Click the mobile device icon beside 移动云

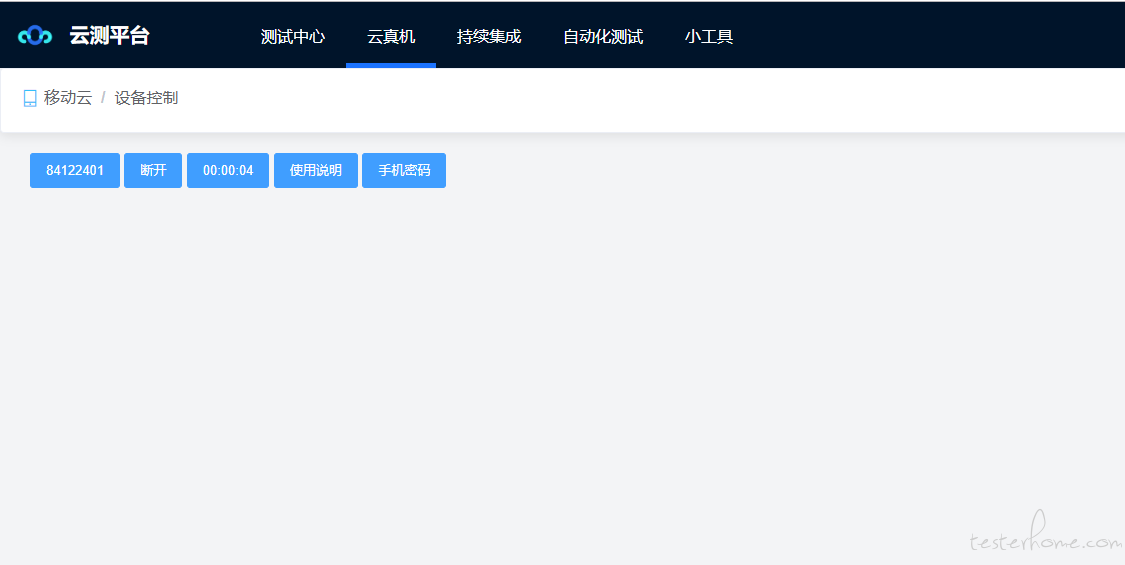tap(30, 98)
